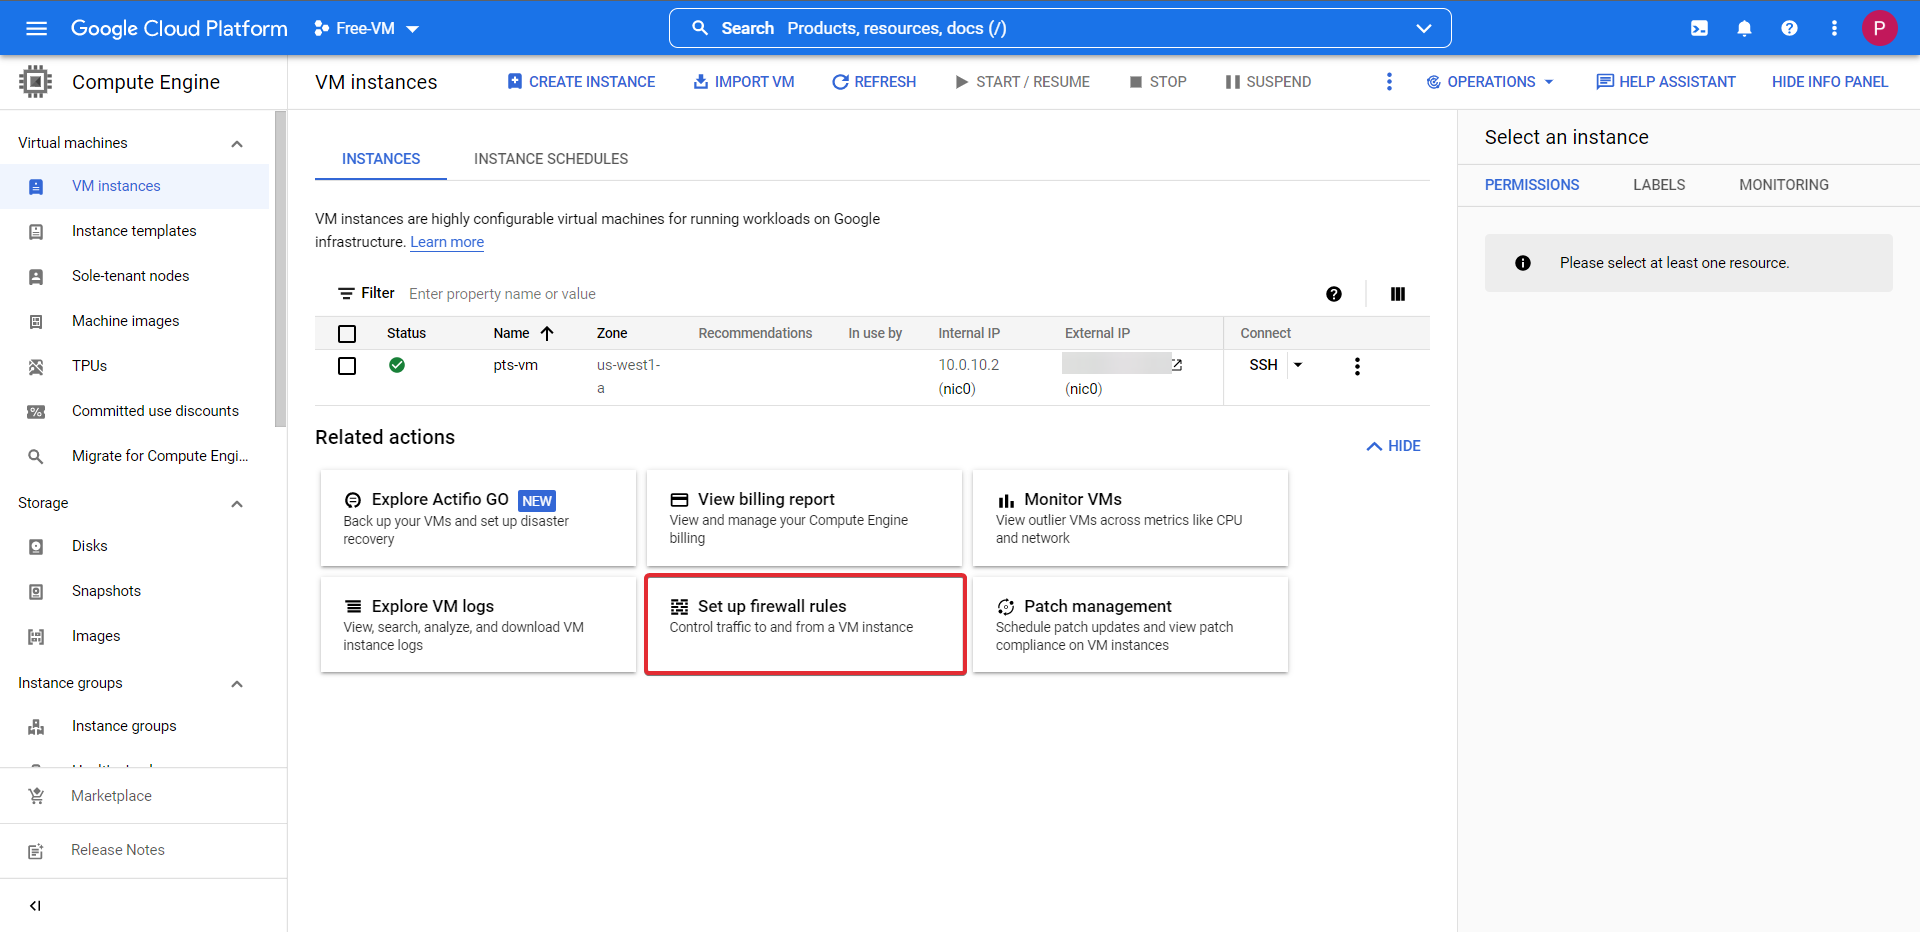The width and height of the screenshot is (1920, 932).
Task: Click Hide Info Panel button
Action: 1830,82
